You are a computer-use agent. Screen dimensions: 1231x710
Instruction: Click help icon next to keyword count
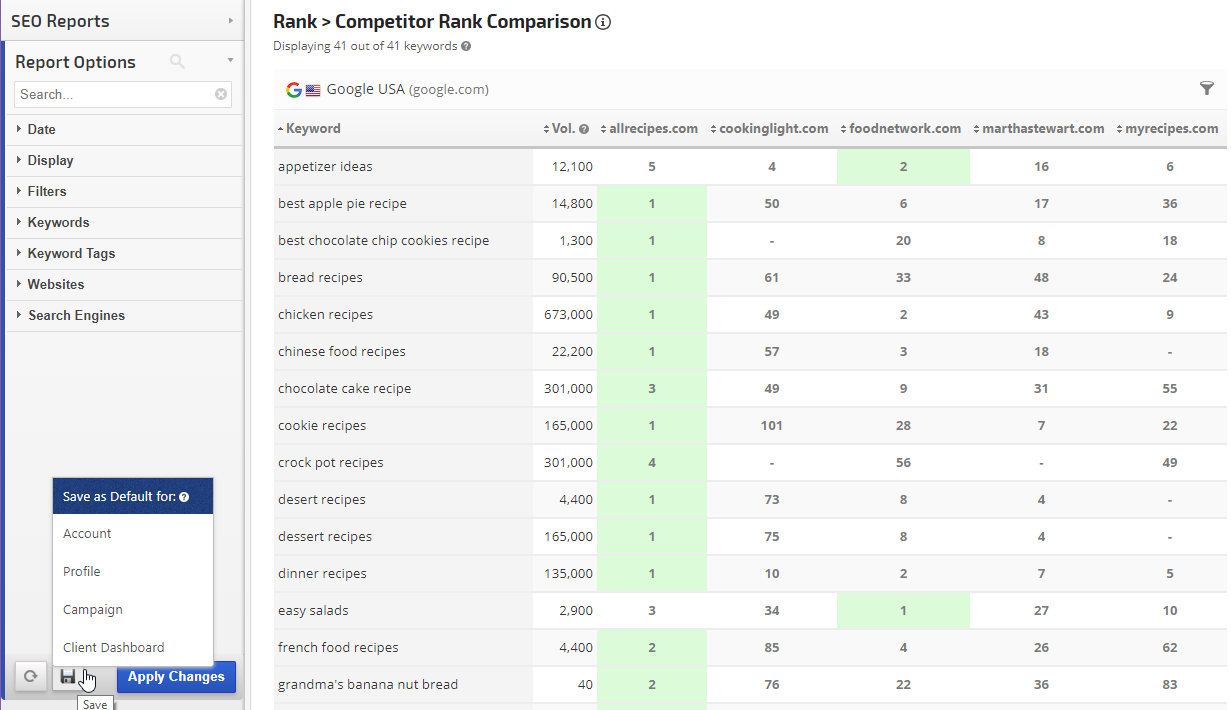466,46
